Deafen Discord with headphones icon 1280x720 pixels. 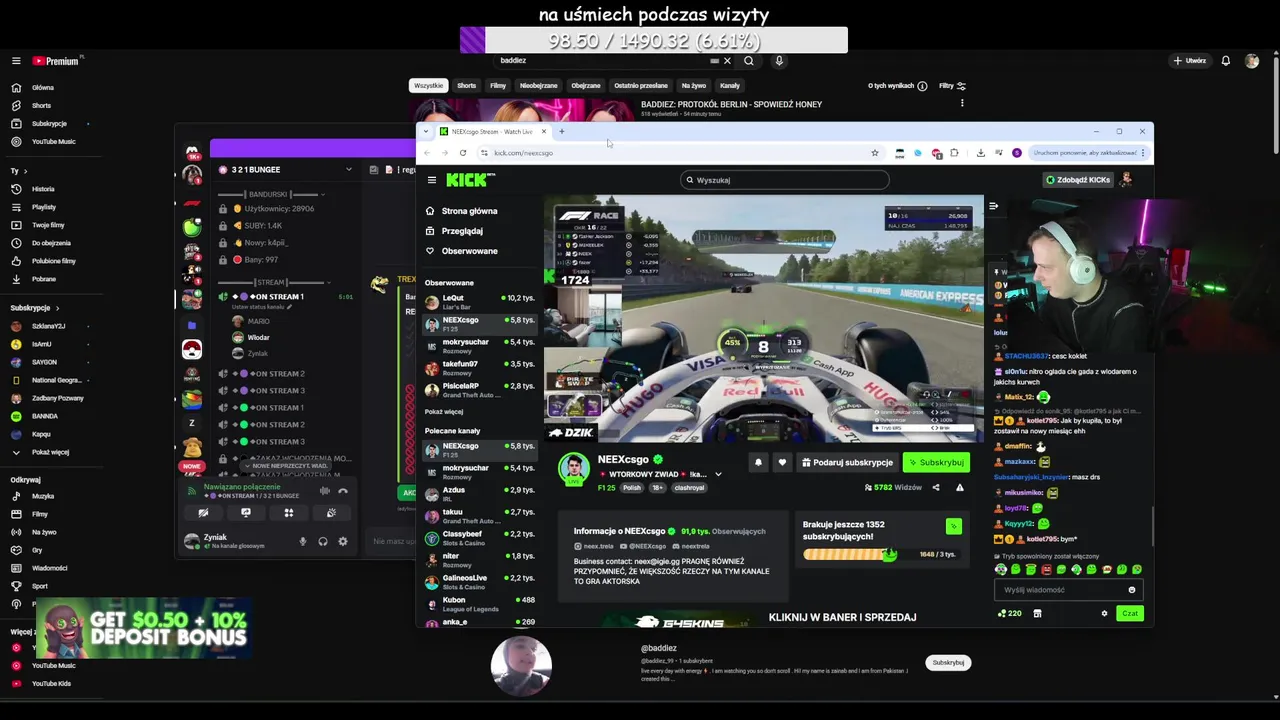[323, 542]
